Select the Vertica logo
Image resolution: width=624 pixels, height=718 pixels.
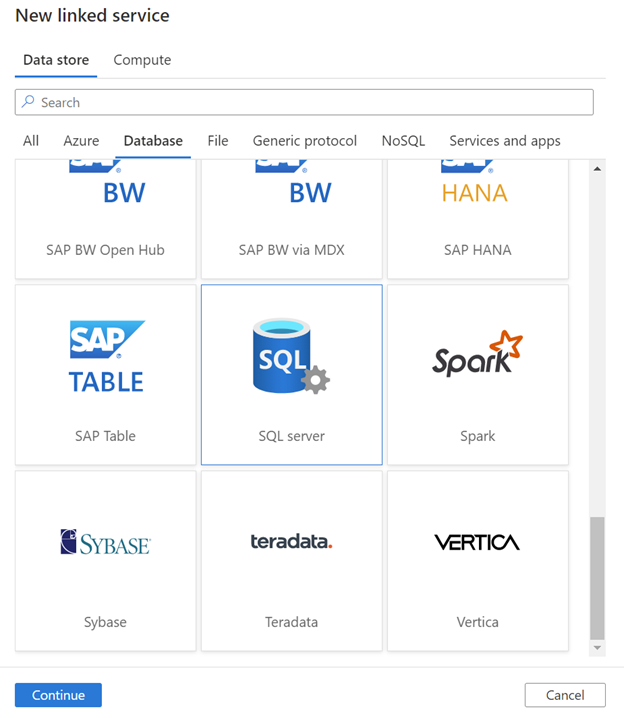coord(477,542)
